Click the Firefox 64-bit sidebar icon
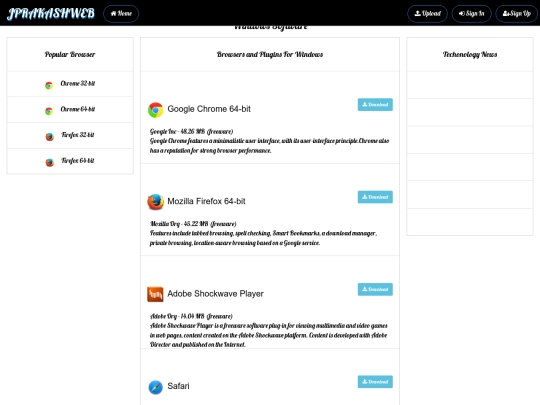This screenshot has height=405, width=540. [x=50, y=162]
